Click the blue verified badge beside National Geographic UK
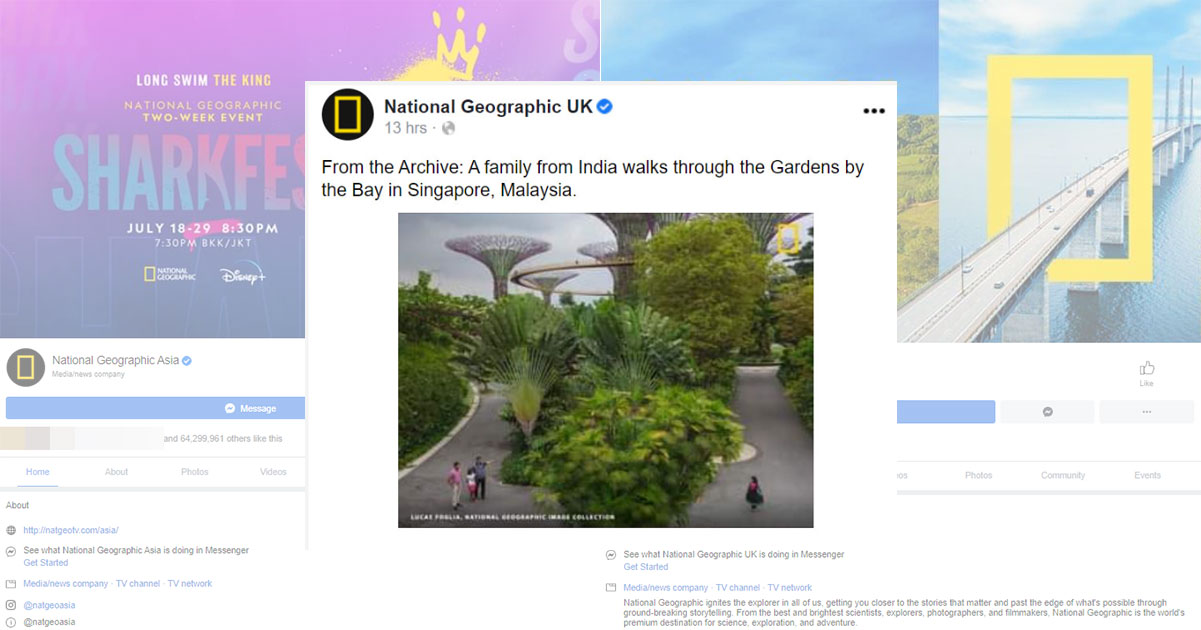 605,107
